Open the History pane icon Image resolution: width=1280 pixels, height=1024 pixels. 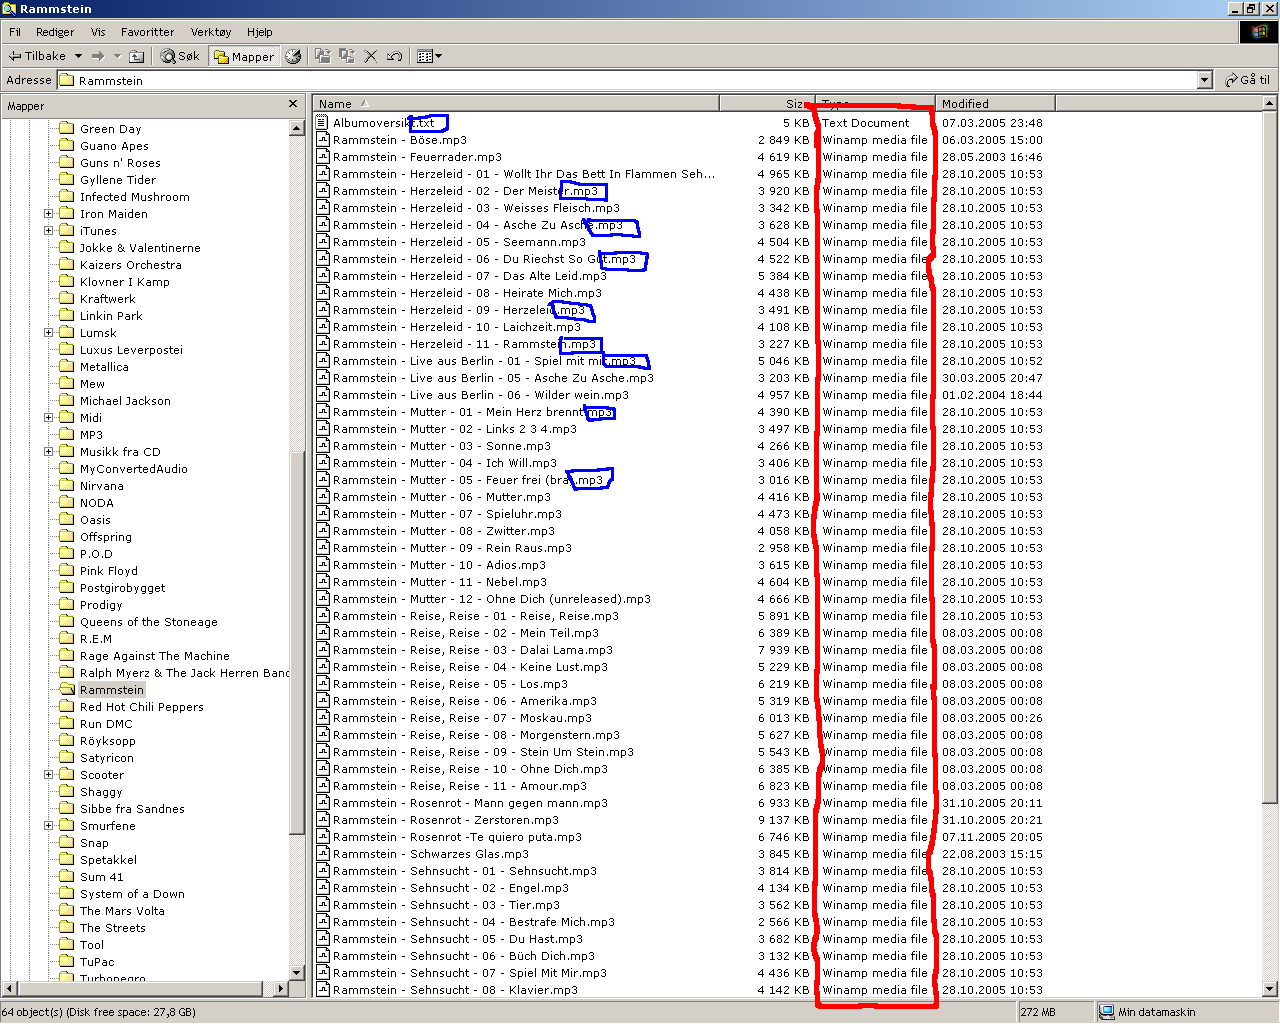click(x=293, y=56)
